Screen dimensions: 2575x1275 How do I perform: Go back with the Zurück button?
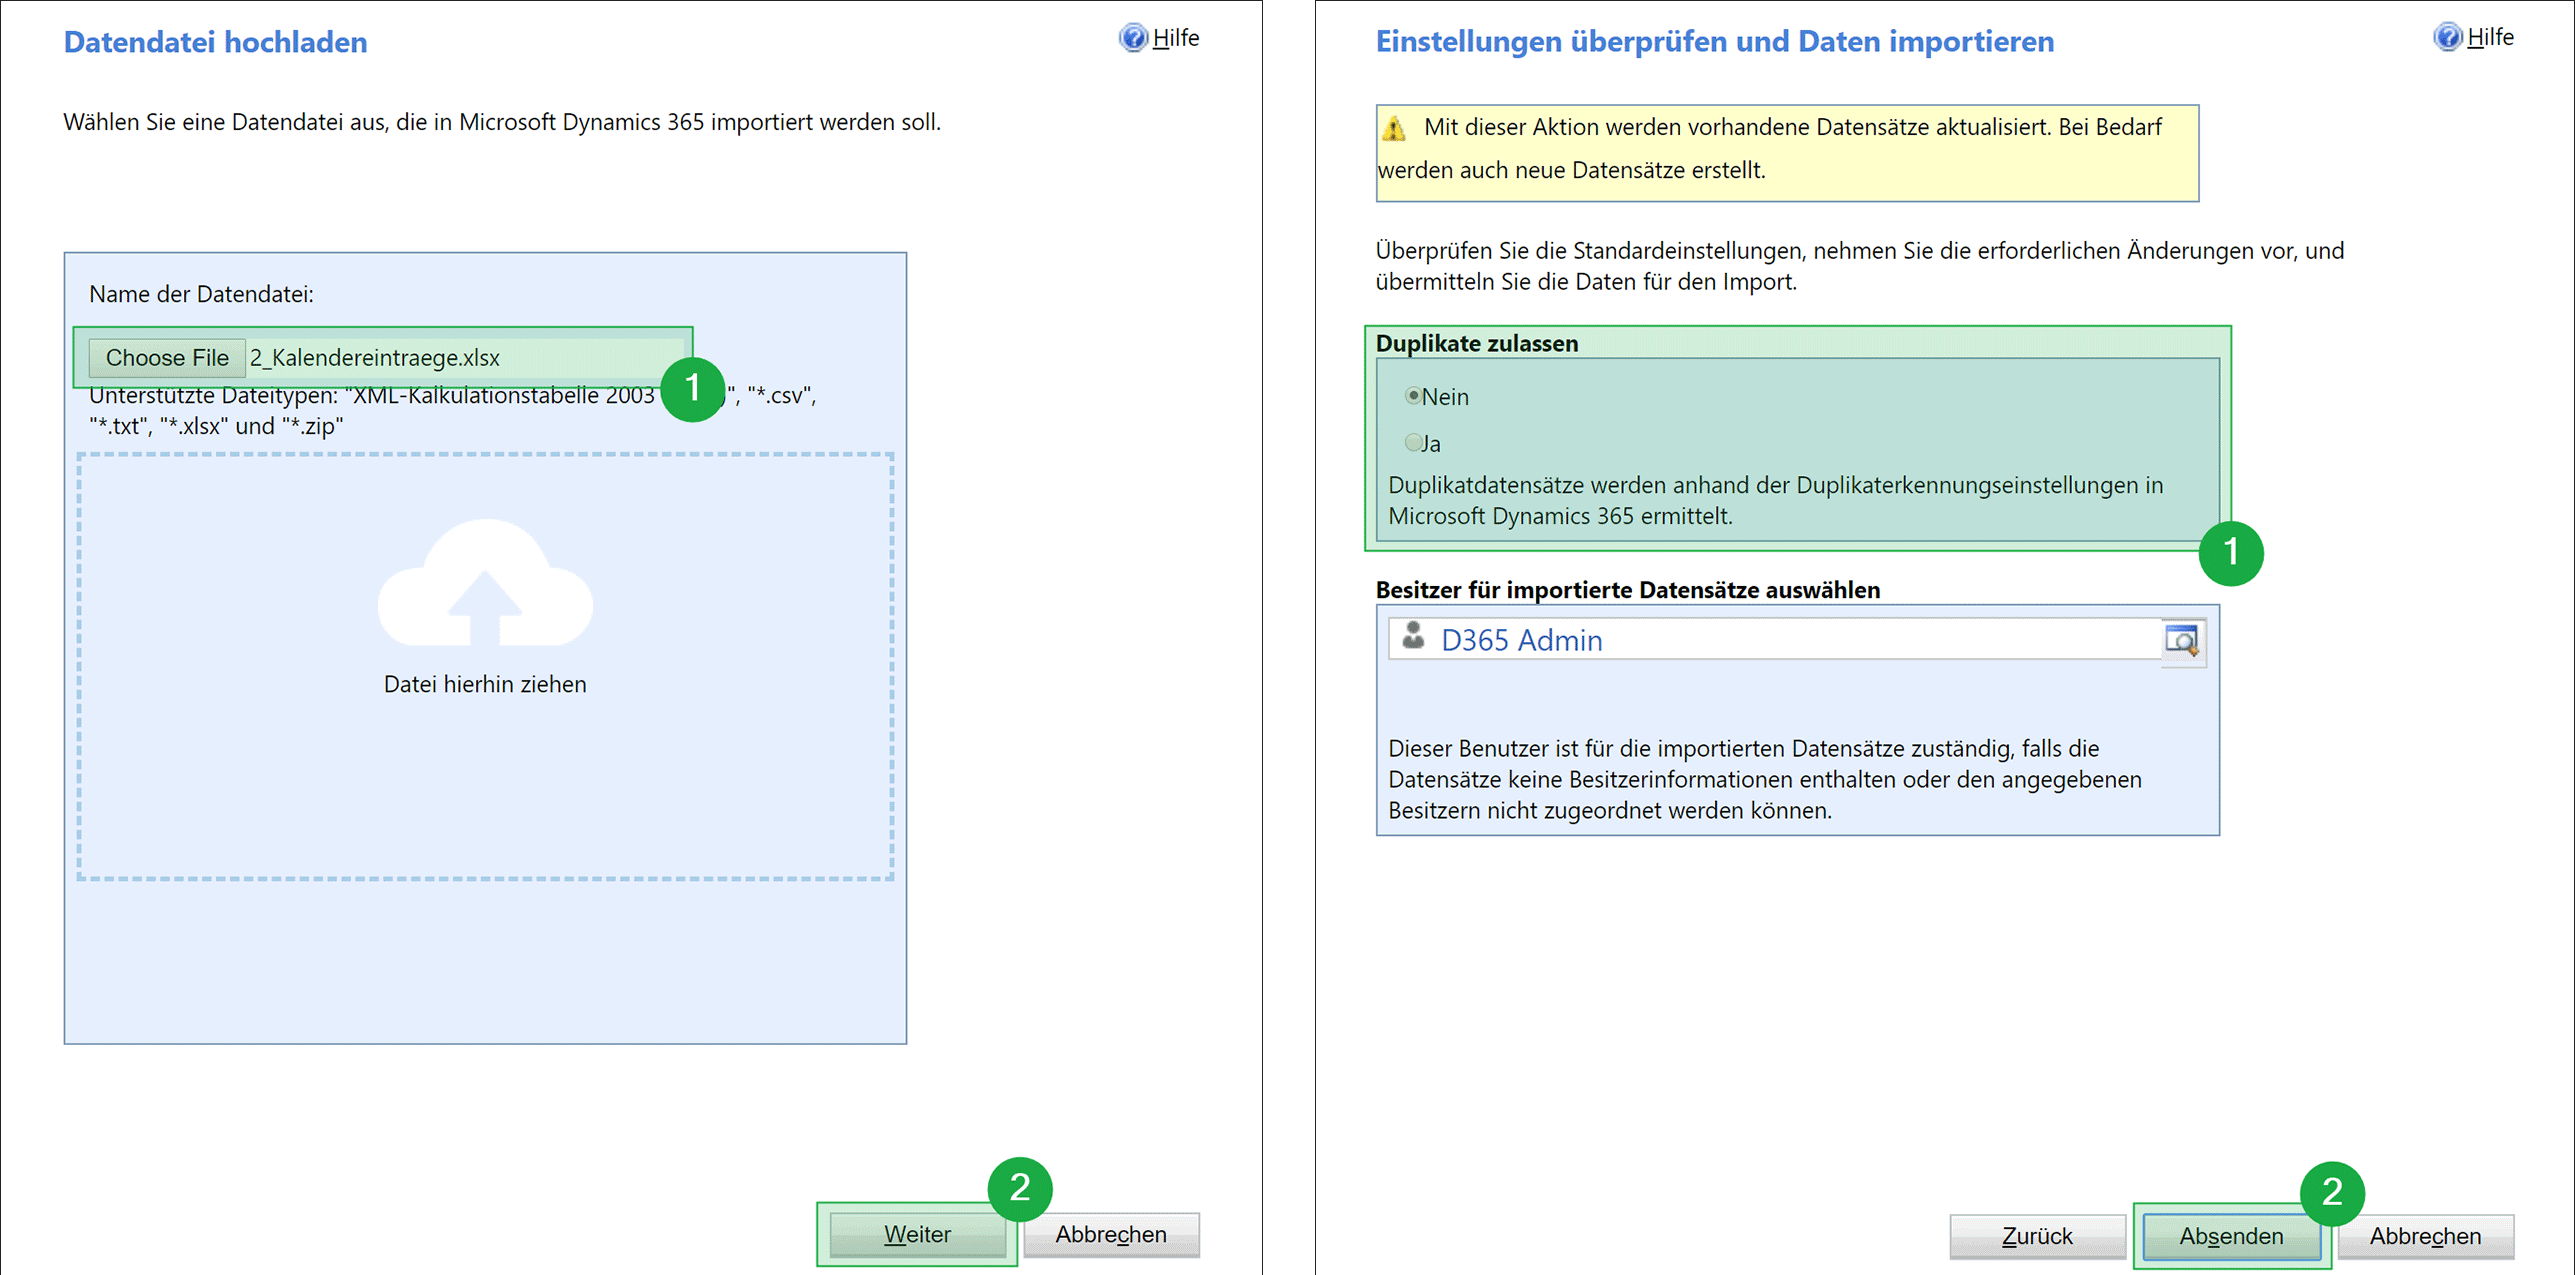(x=2036, y=1236)
